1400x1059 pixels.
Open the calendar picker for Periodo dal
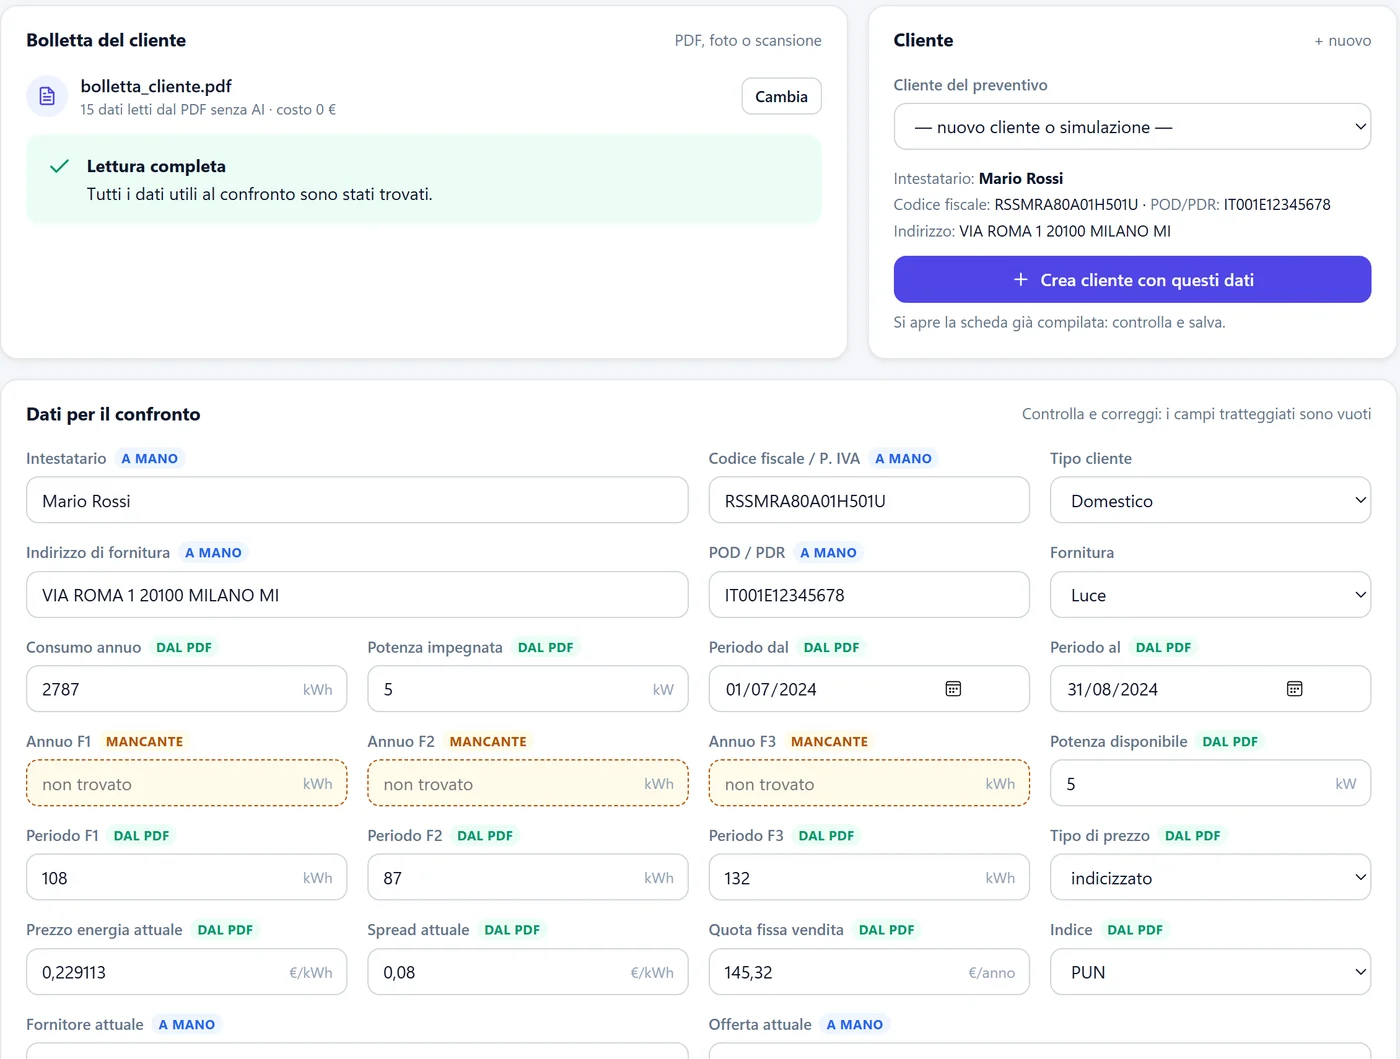[953, 689]
